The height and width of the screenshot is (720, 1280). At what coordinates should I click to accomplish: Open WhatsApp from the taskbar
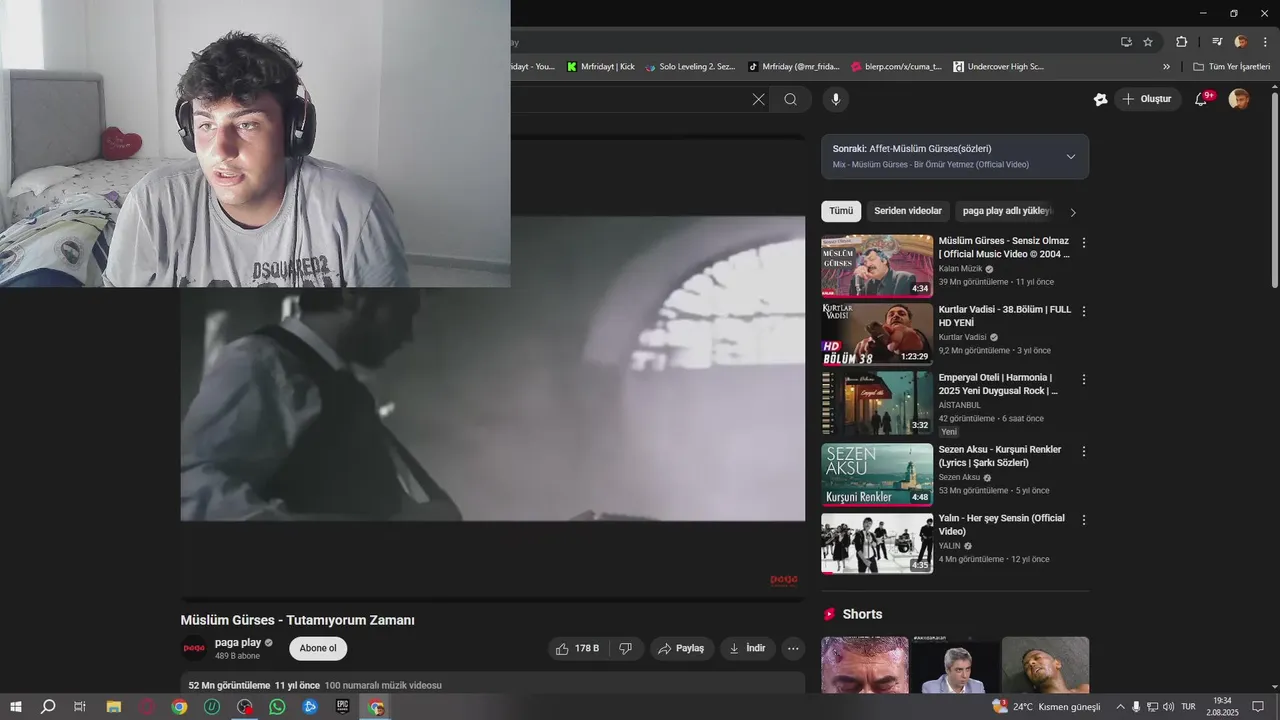(277, 707)
